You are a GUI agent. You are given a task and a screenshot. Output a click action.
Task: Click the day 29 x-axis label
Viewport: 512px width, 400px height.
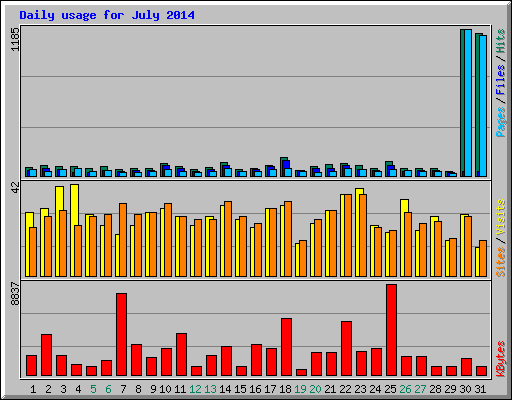450,389
